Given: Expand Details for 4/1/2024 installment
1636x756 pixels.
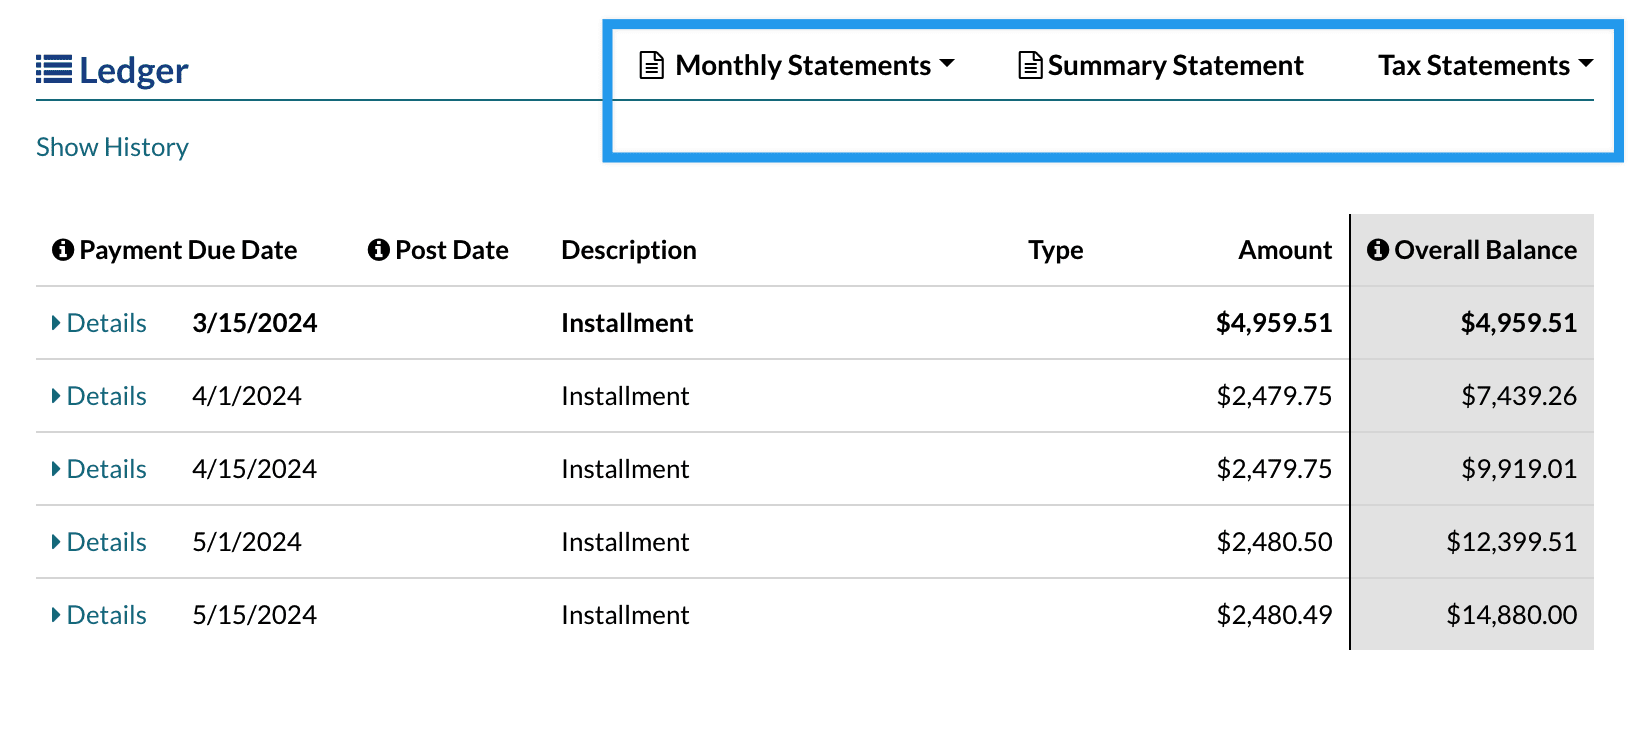Looking at the screenshot, I should 99,396.
